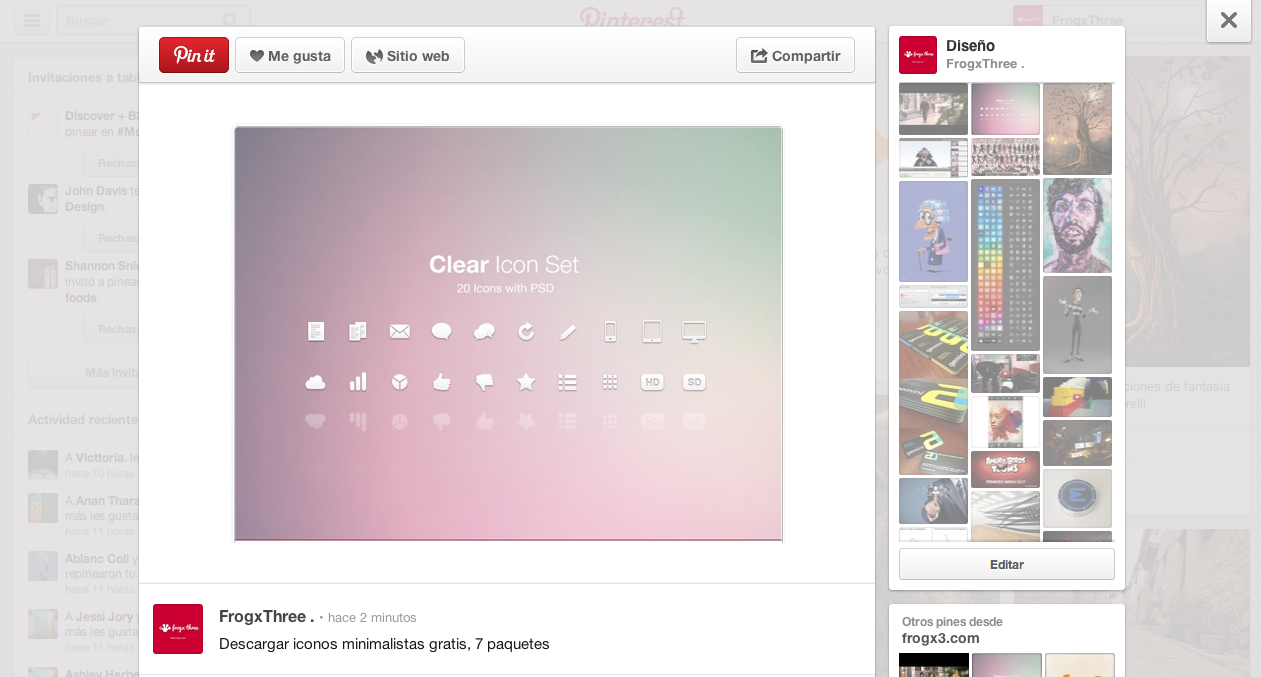Open the hamburger menu icon

32,20
